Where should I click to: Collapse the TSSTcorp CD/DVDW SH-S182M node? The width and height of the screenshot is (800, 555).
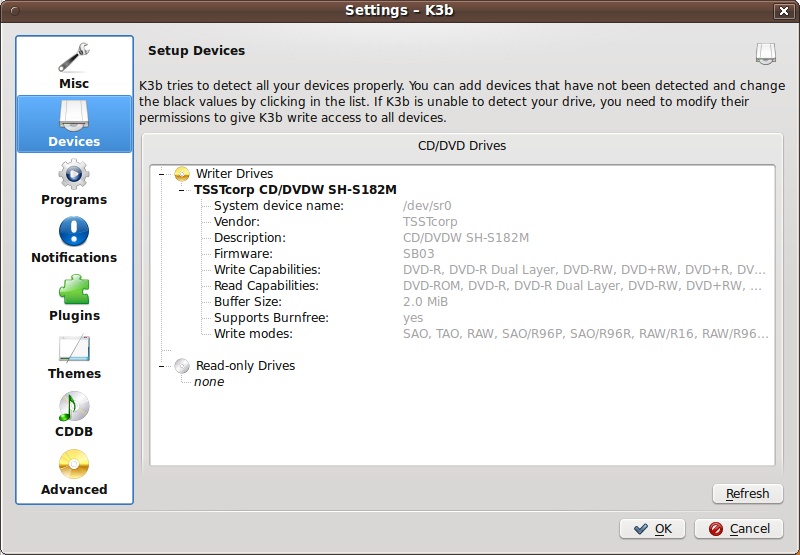[181, 190]
